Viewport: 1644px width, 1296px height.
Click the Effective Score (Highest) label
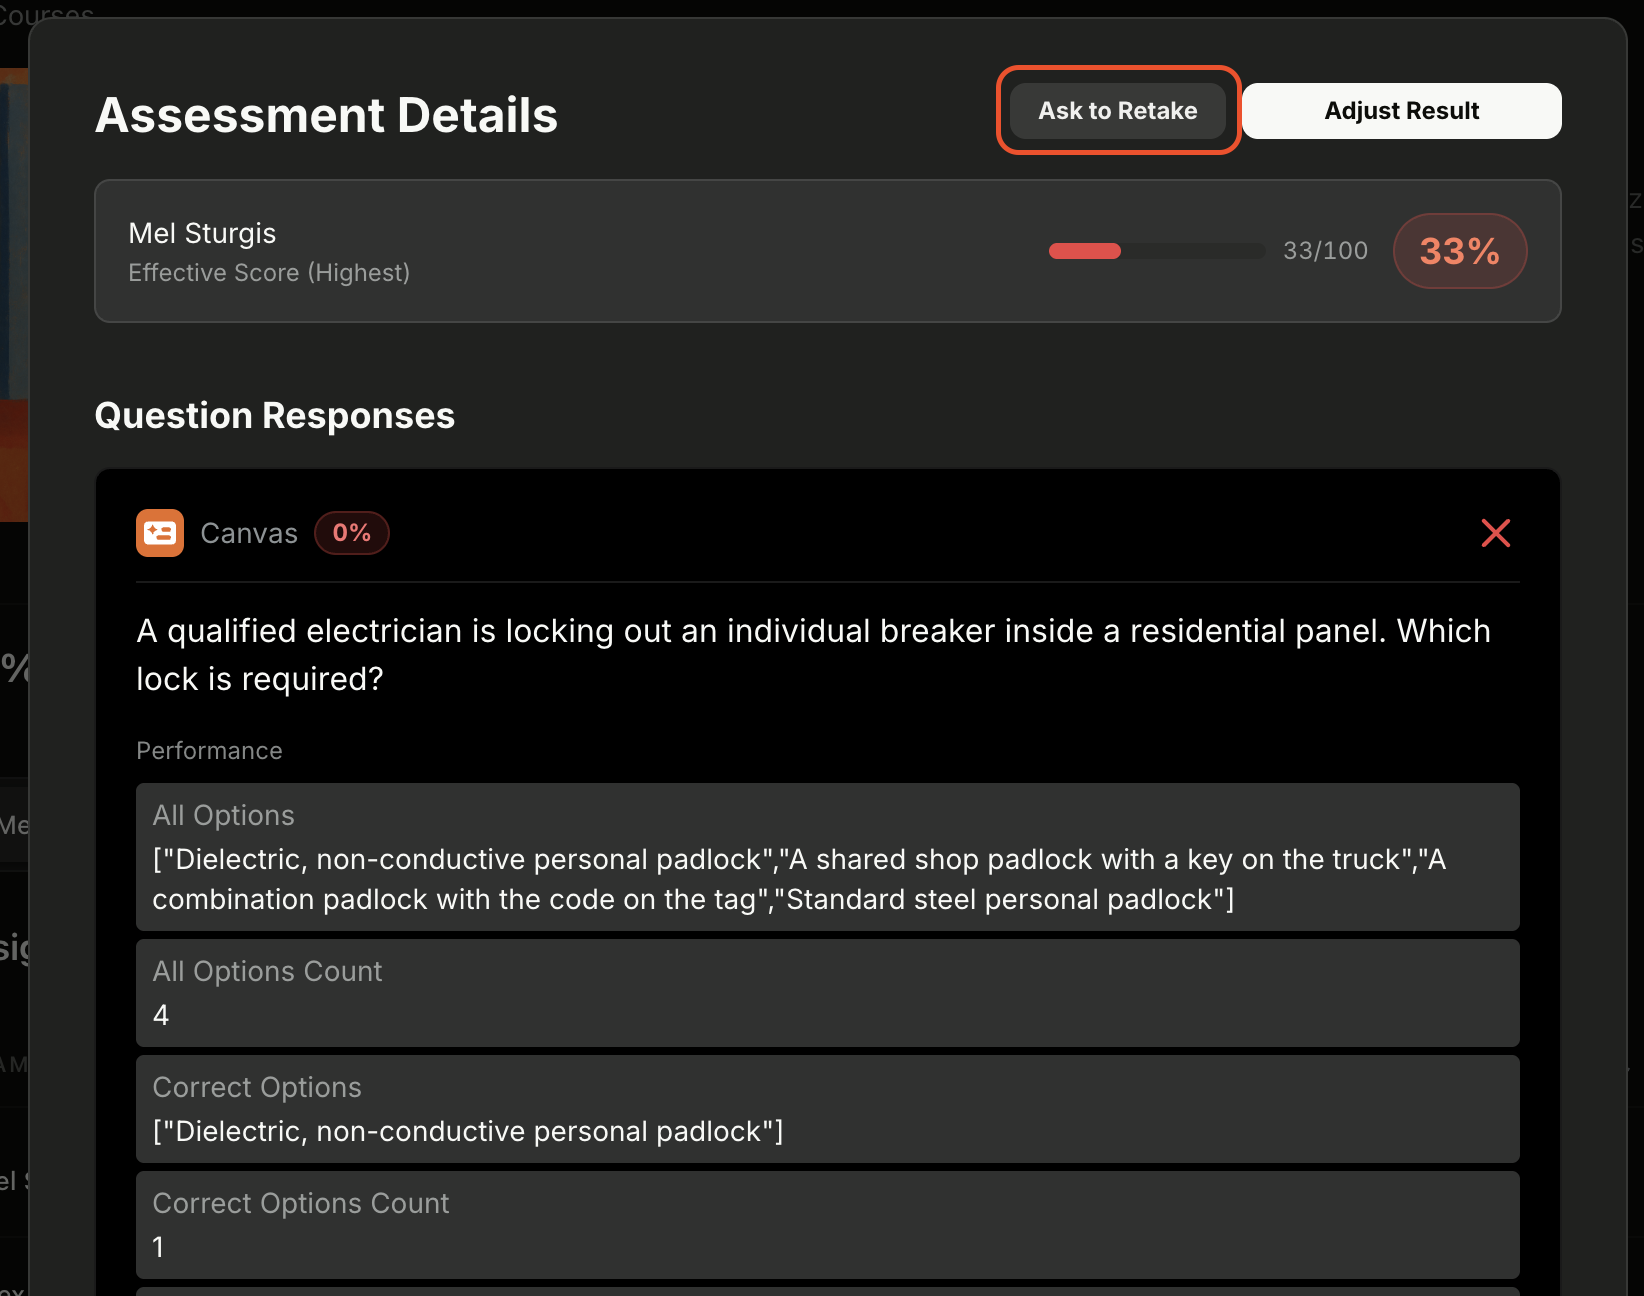click(x=269, y=273)
